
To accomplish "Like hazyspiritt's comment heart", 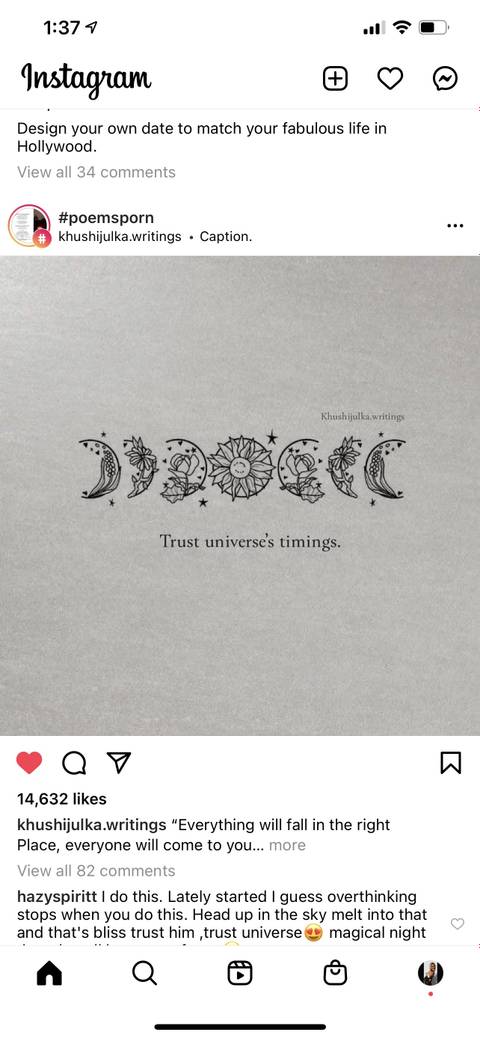I will tap(457, 923).
